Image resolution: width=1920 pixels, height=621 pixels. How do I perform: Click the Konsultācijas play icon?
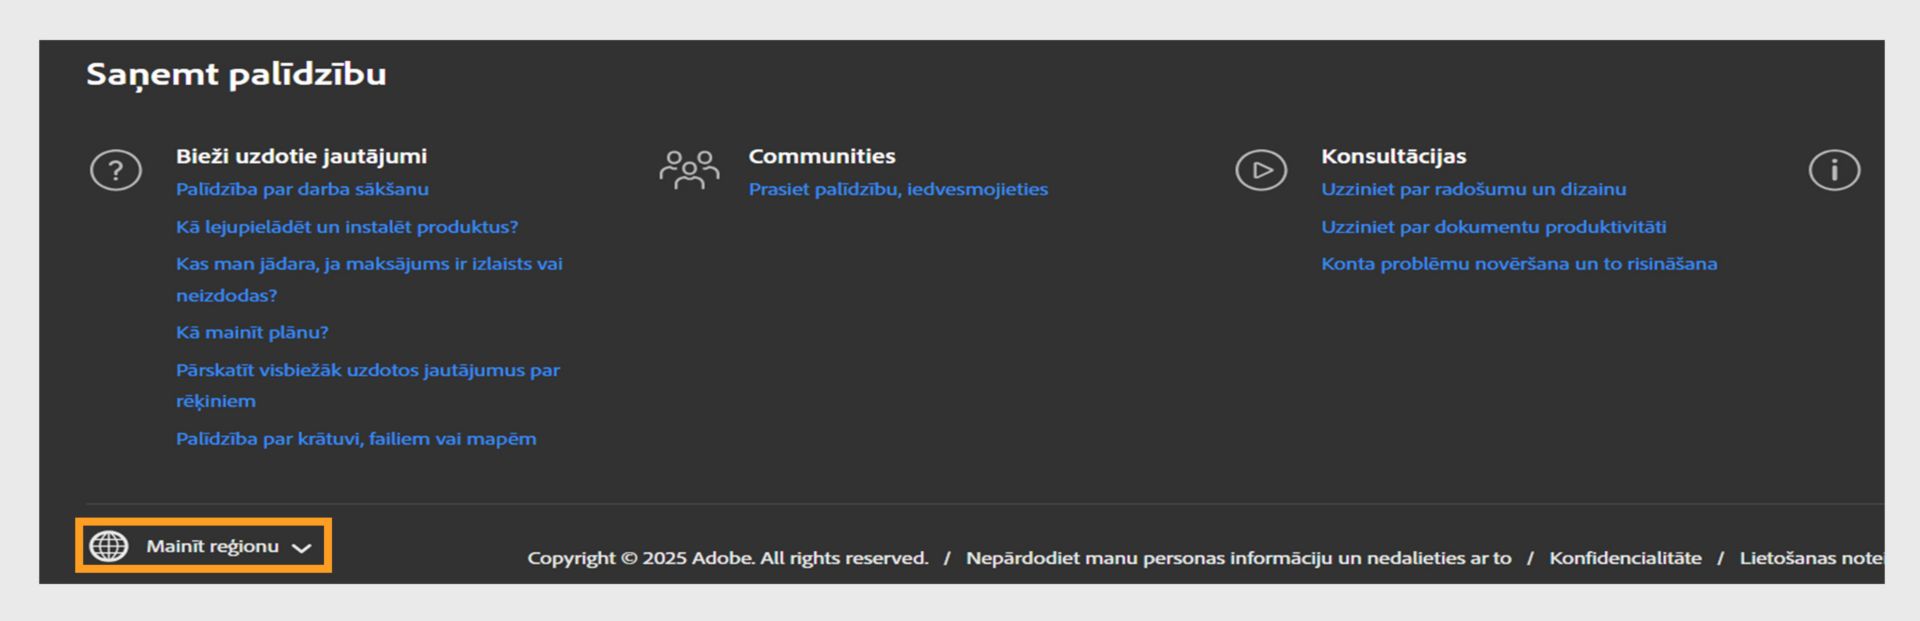(1261, 171)
